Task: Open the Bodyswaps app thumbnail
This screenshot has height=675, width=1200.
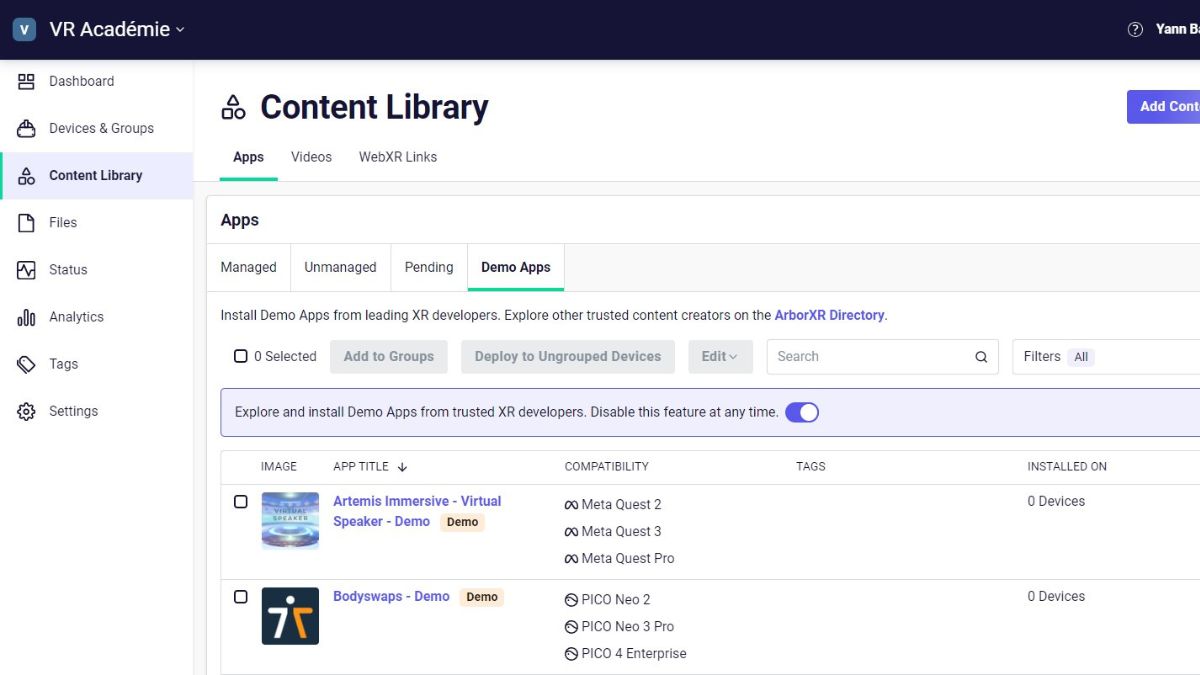Action: (290, 616)
